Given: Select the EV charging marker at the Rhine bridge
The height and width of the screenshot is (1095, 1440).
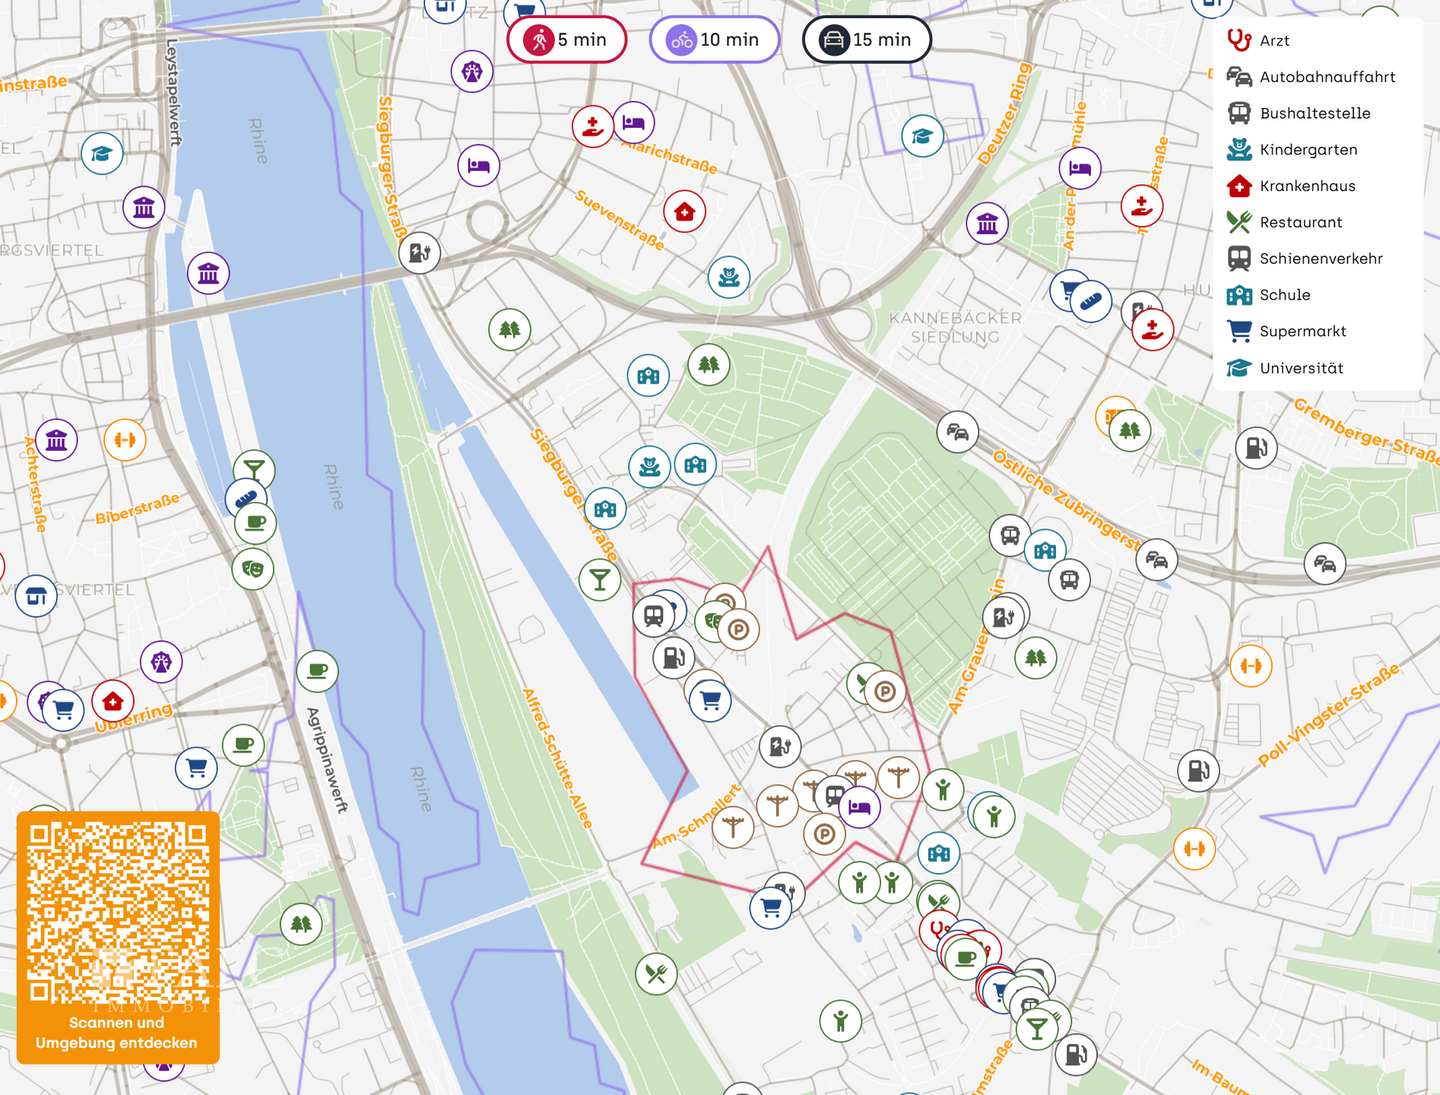Looking at the screenshot, I should coord(419,253).
